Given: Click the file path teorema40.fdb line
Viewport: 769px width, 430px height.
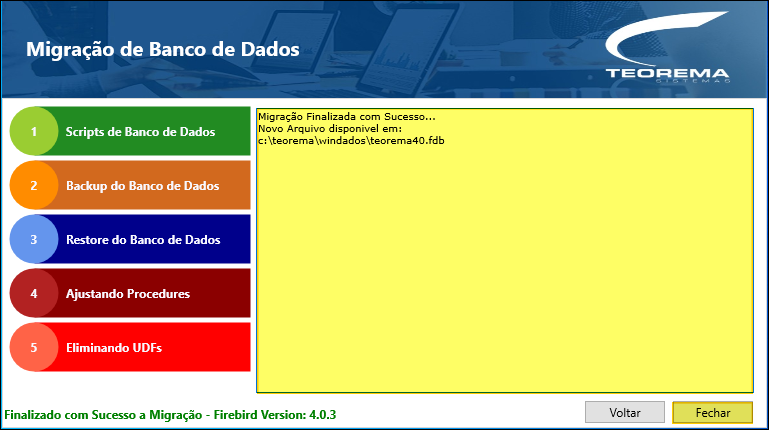Looking at the screenshot, I should tap(351, 141).
